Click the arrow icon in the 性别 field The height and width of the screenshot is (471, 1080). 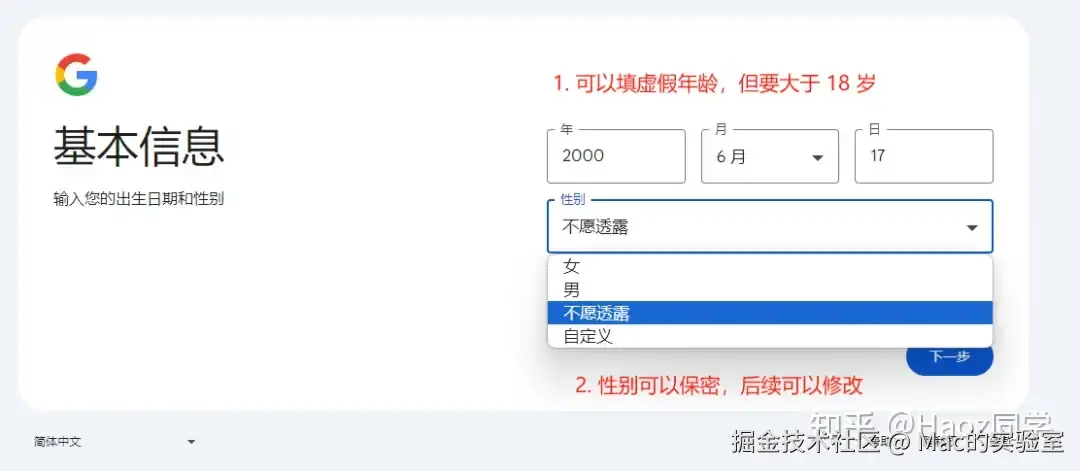pos(972,227)
